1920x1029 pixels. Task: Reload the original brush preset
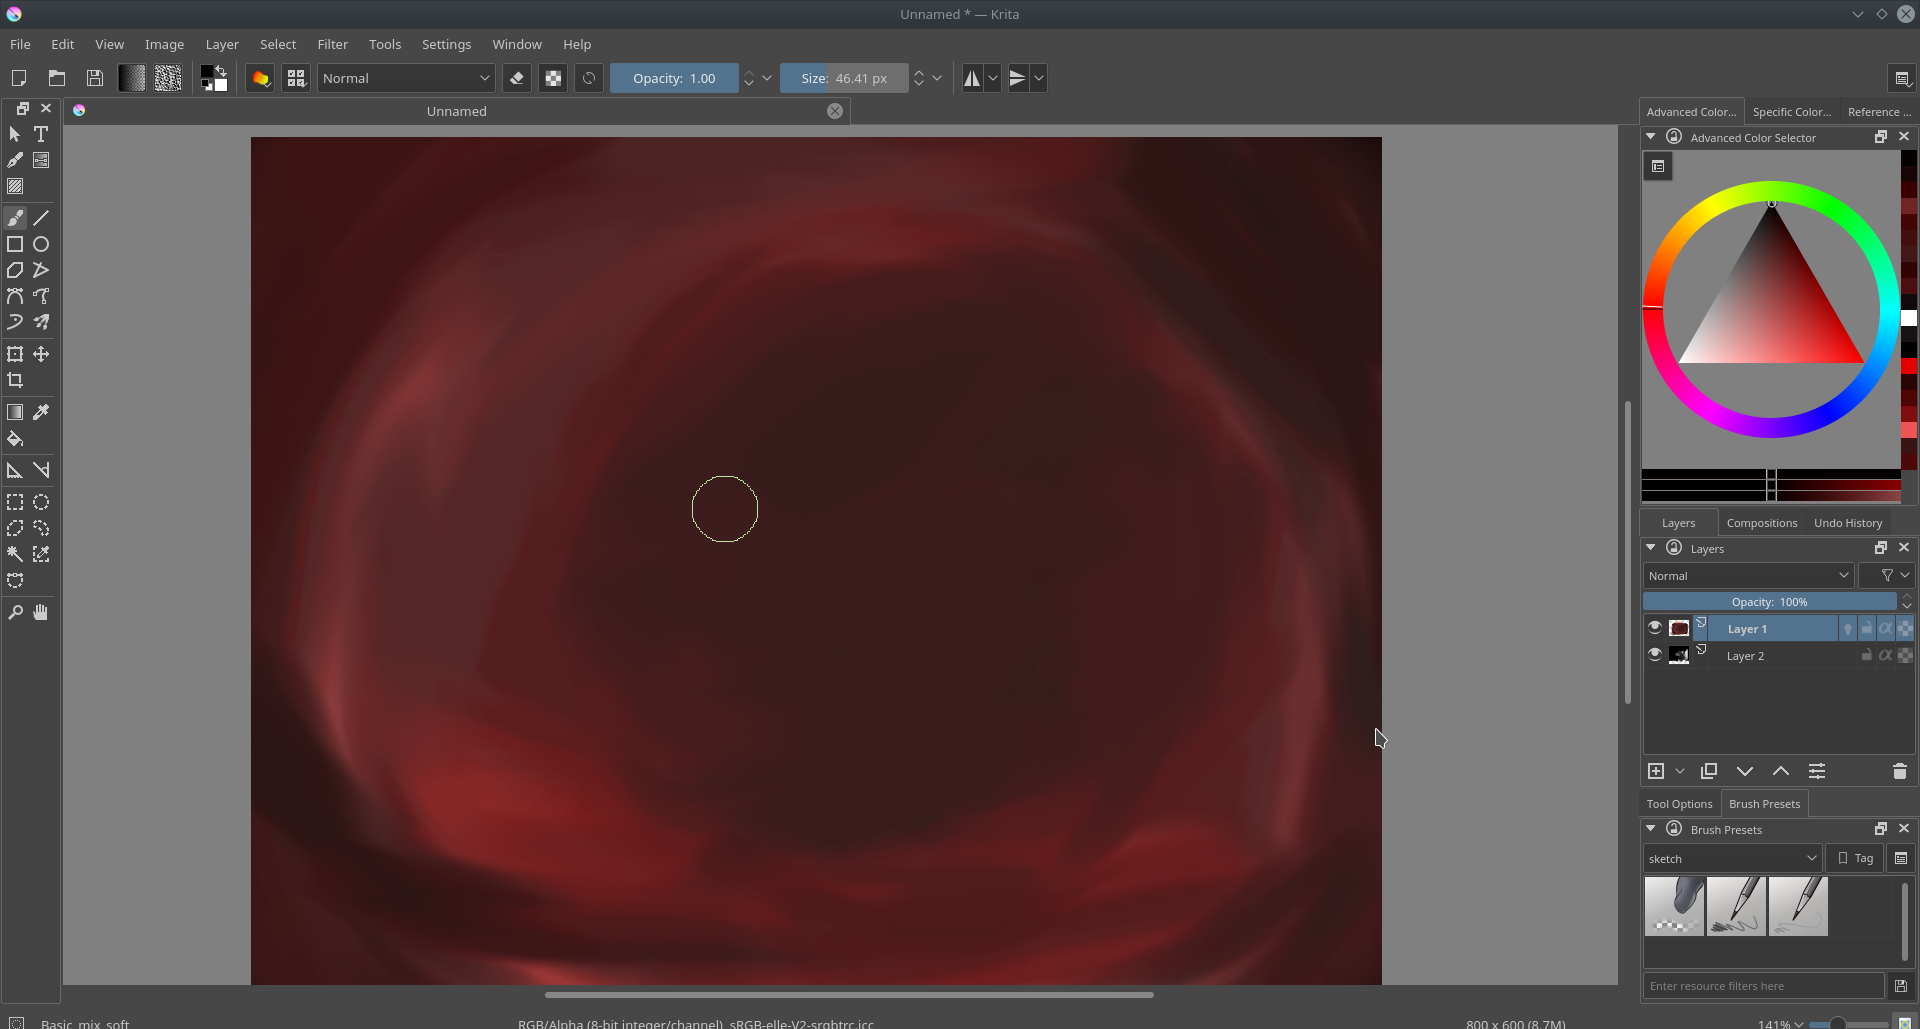coord(589,78)
